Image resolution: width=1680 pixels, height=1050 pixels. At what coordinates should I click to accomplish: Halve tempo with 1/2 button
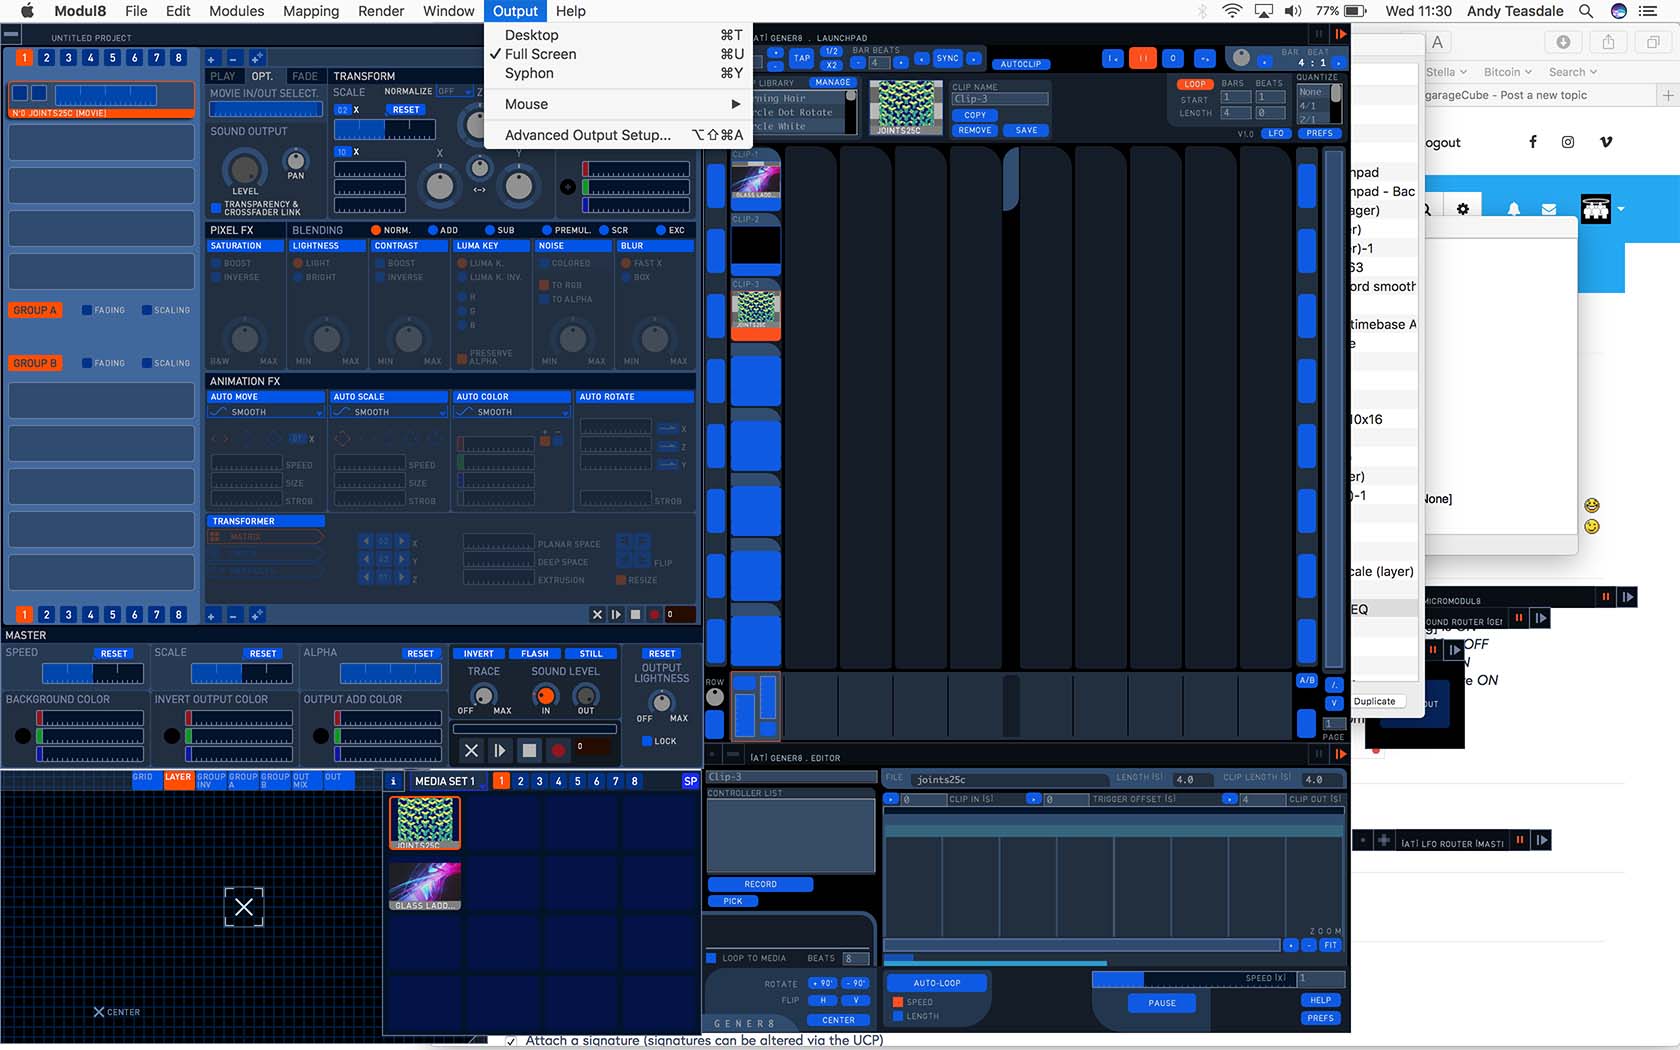831,51
